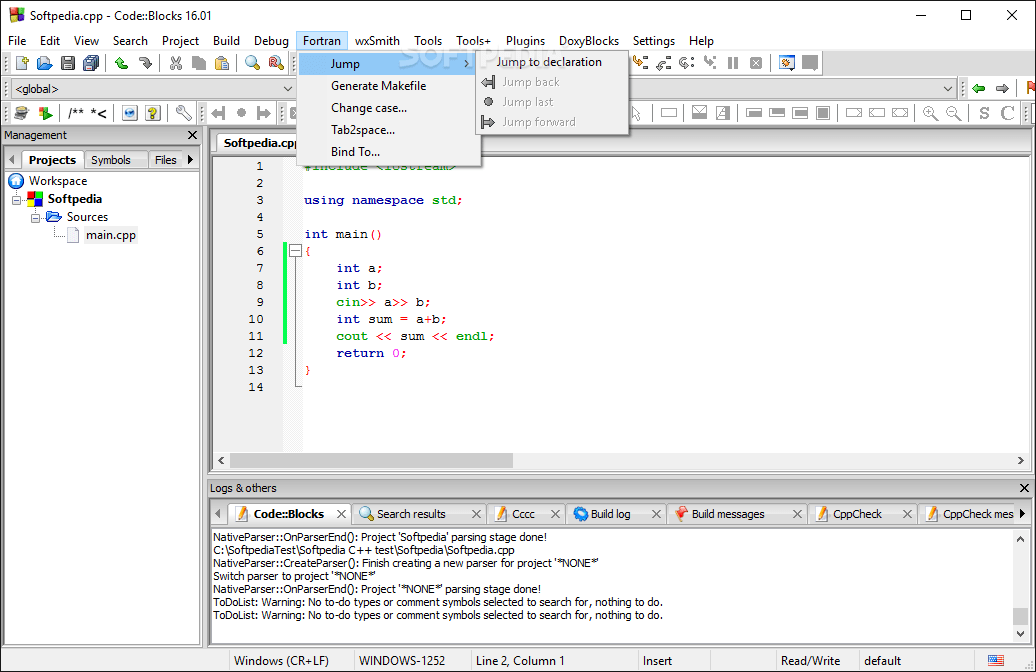
Task: Click the Copy icon in toolbar
Action: pos(198,63)
